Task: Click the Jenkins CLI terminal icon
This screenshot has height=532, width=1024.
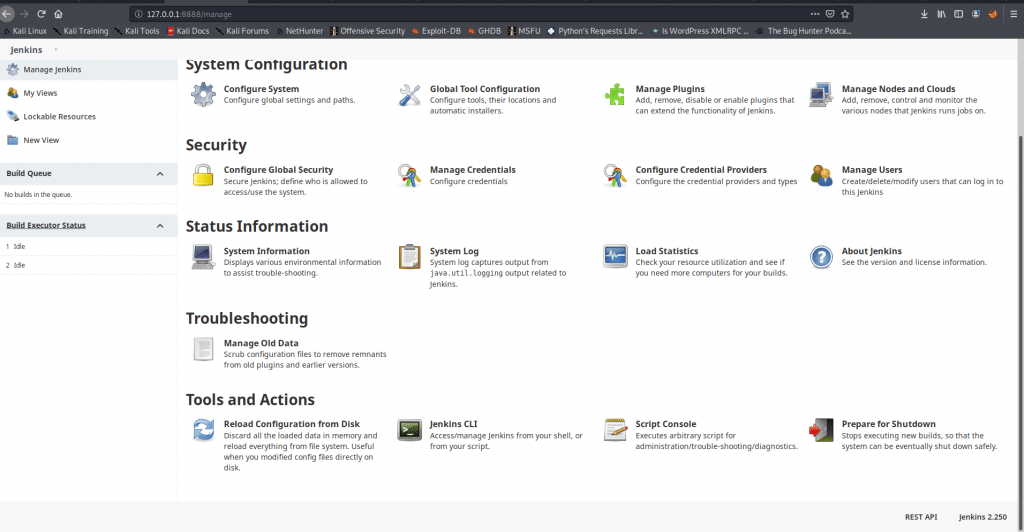Action: pyautogui.click(x=409, y=430)
